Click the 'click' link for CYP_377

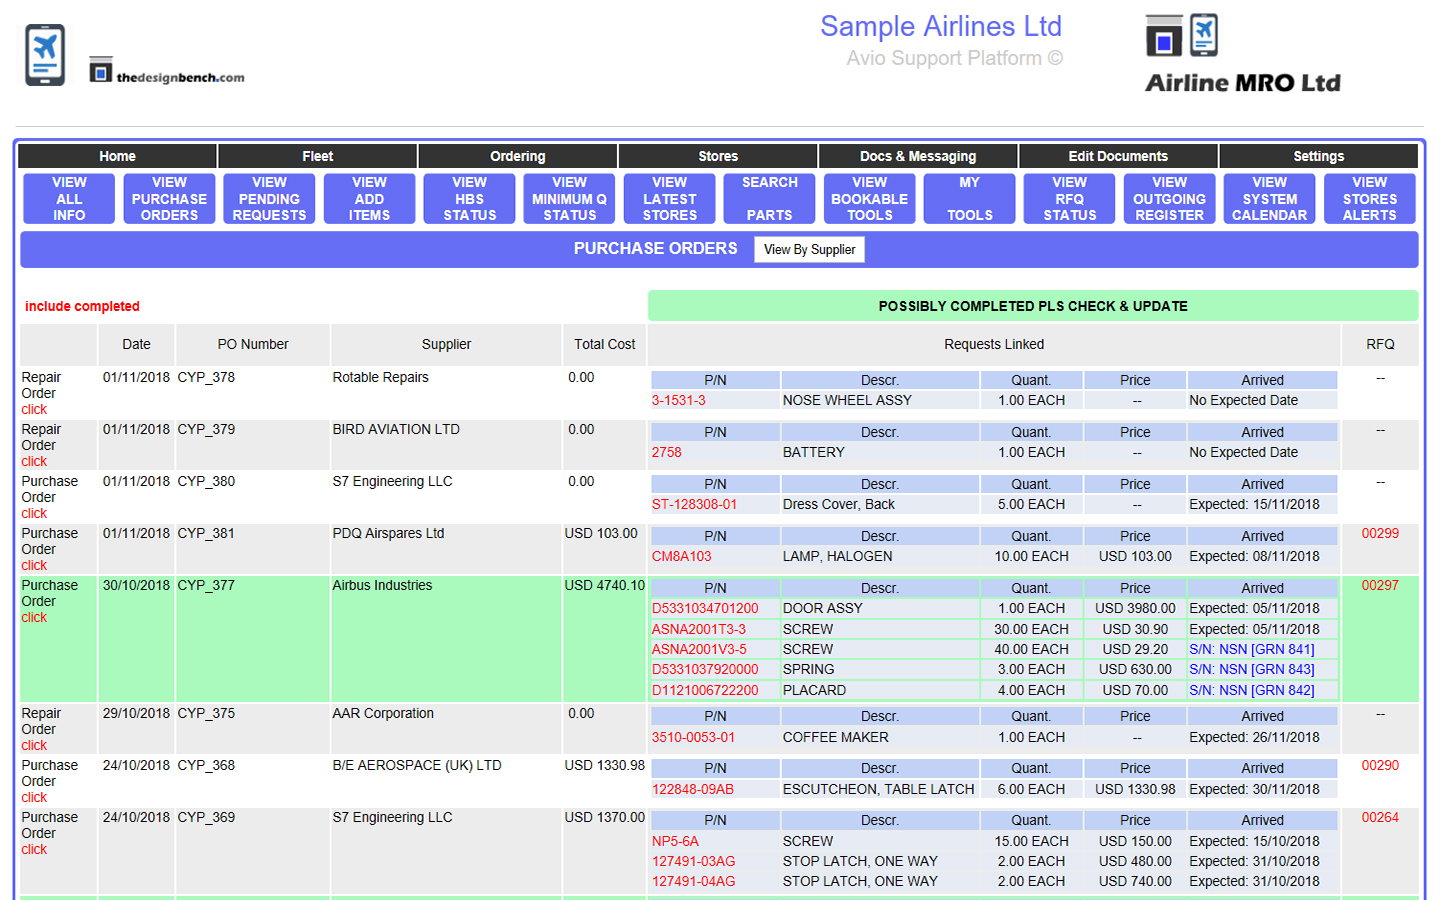[34, 617]
